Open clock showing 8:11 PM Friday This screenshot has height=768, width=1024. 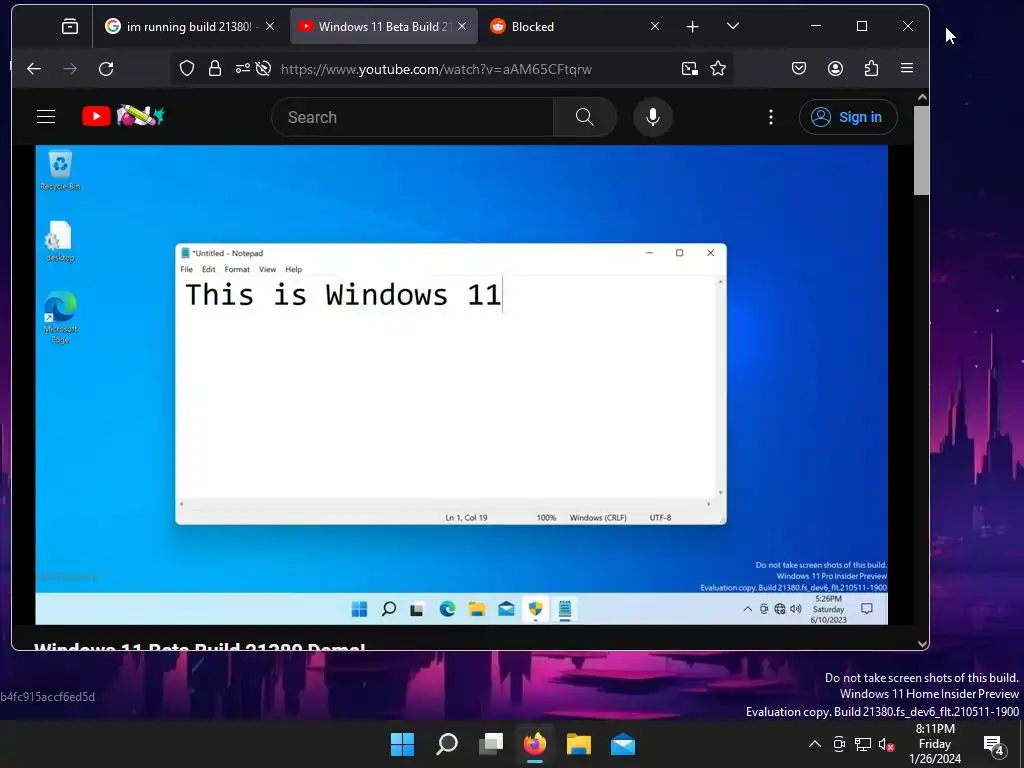935,744
